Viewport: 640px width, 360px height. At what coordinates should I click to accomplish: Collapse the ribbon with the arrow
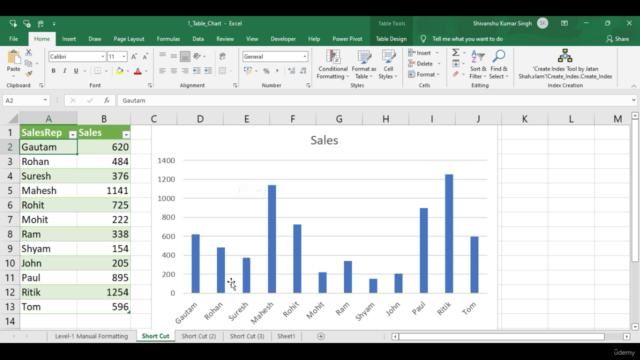click(633, 86)
